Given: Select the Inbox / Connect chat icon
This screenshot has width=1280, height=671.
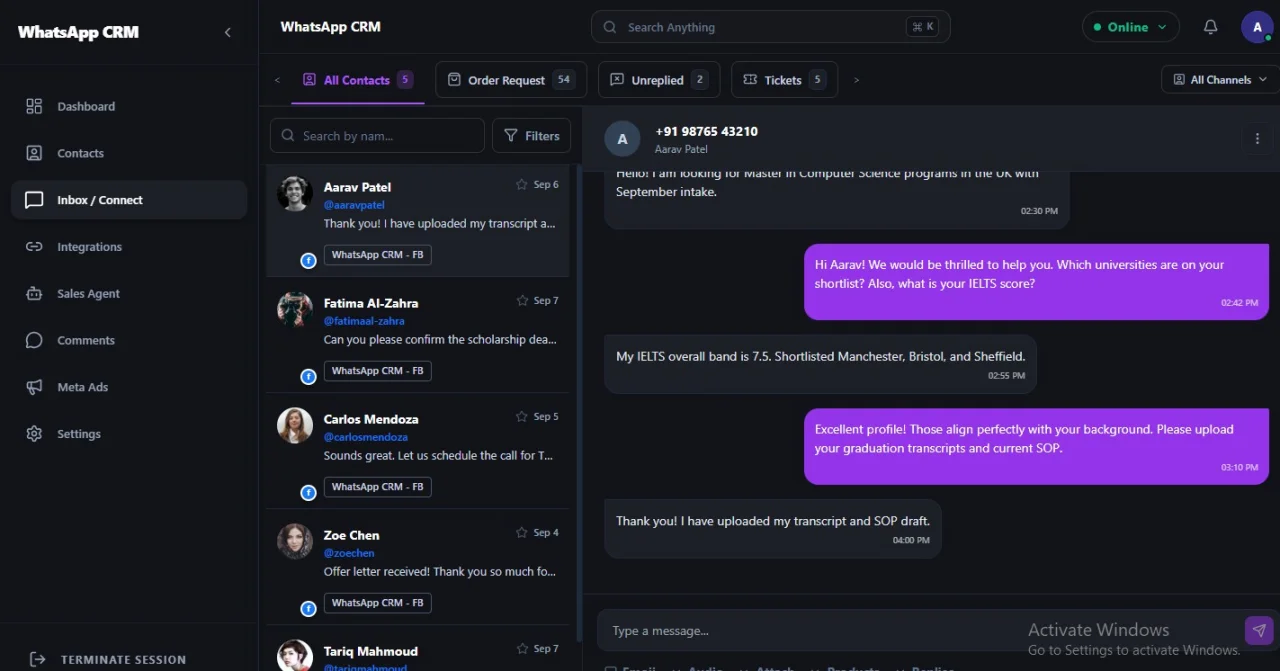Looking at the screenshot, I should click(34, 200).
